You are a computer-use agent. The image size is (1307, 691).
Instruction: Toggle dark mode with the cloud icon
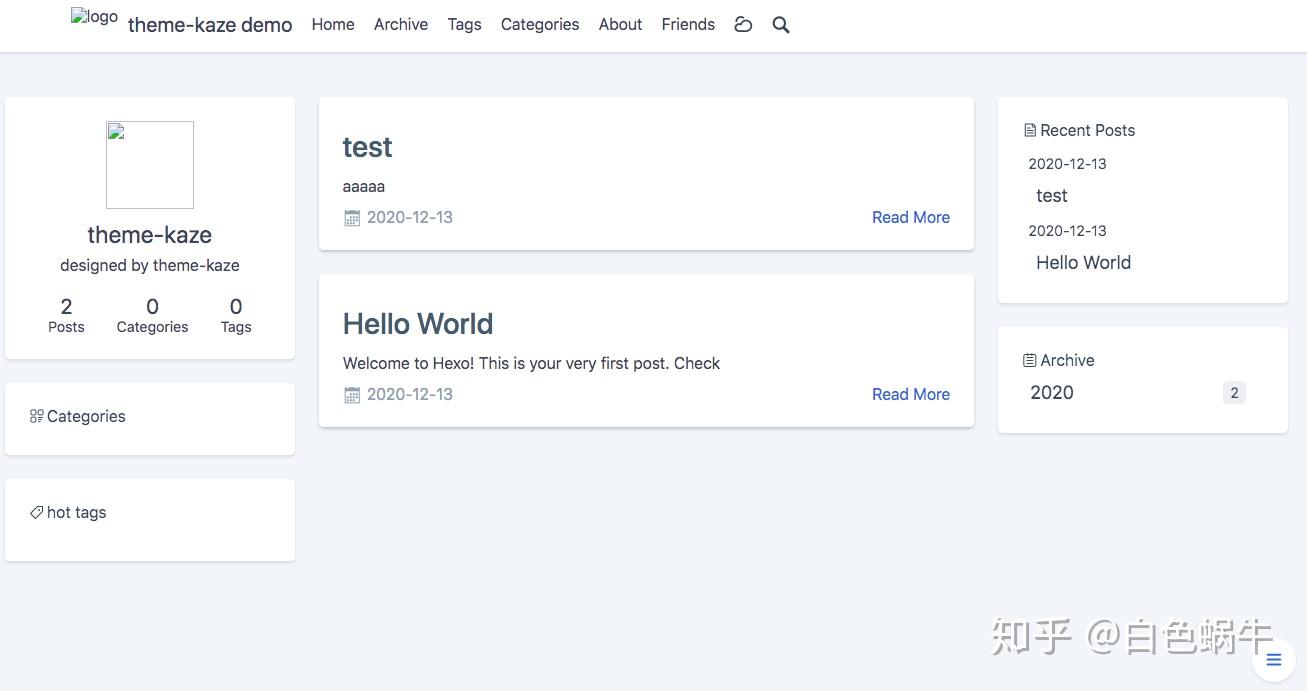[743, 25]
